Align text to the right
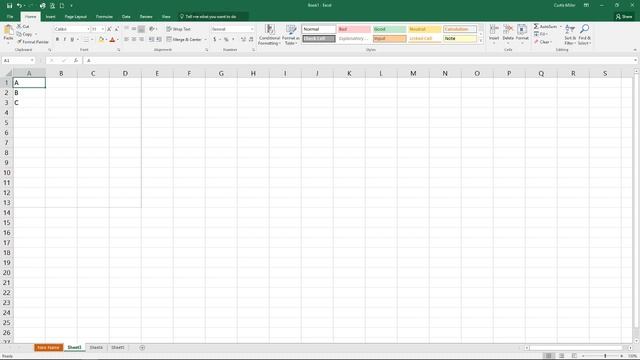This screenshot has height=360, width=640. click(141, 40)
